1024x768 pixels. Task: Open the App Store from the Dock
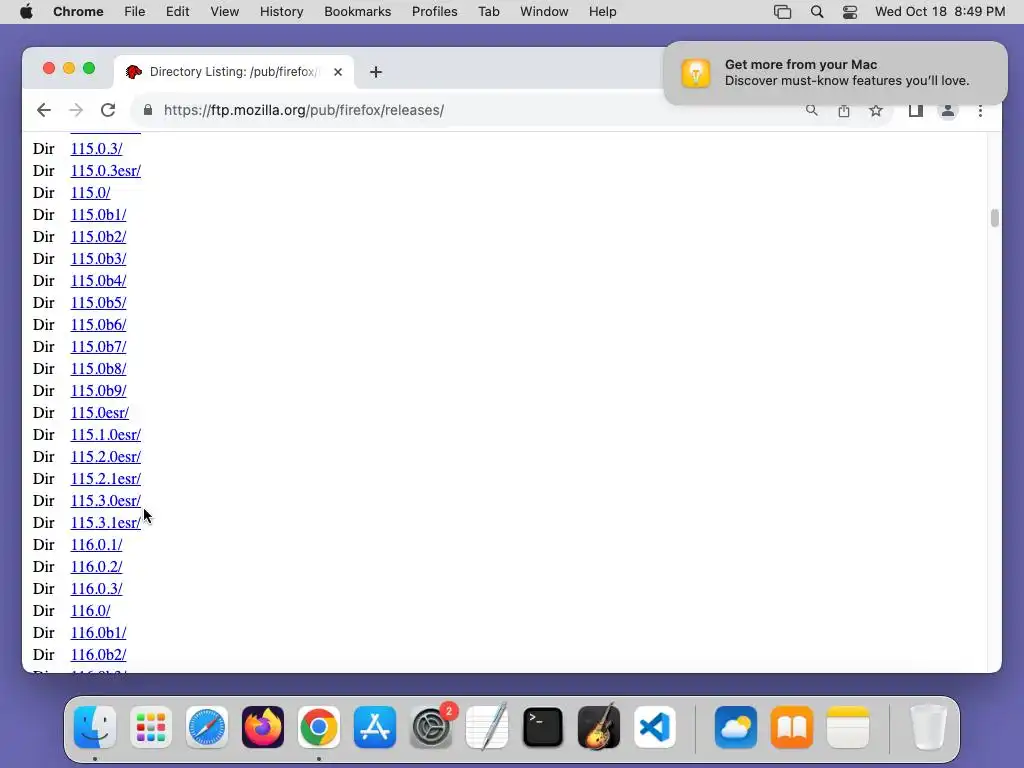point(375,727)
